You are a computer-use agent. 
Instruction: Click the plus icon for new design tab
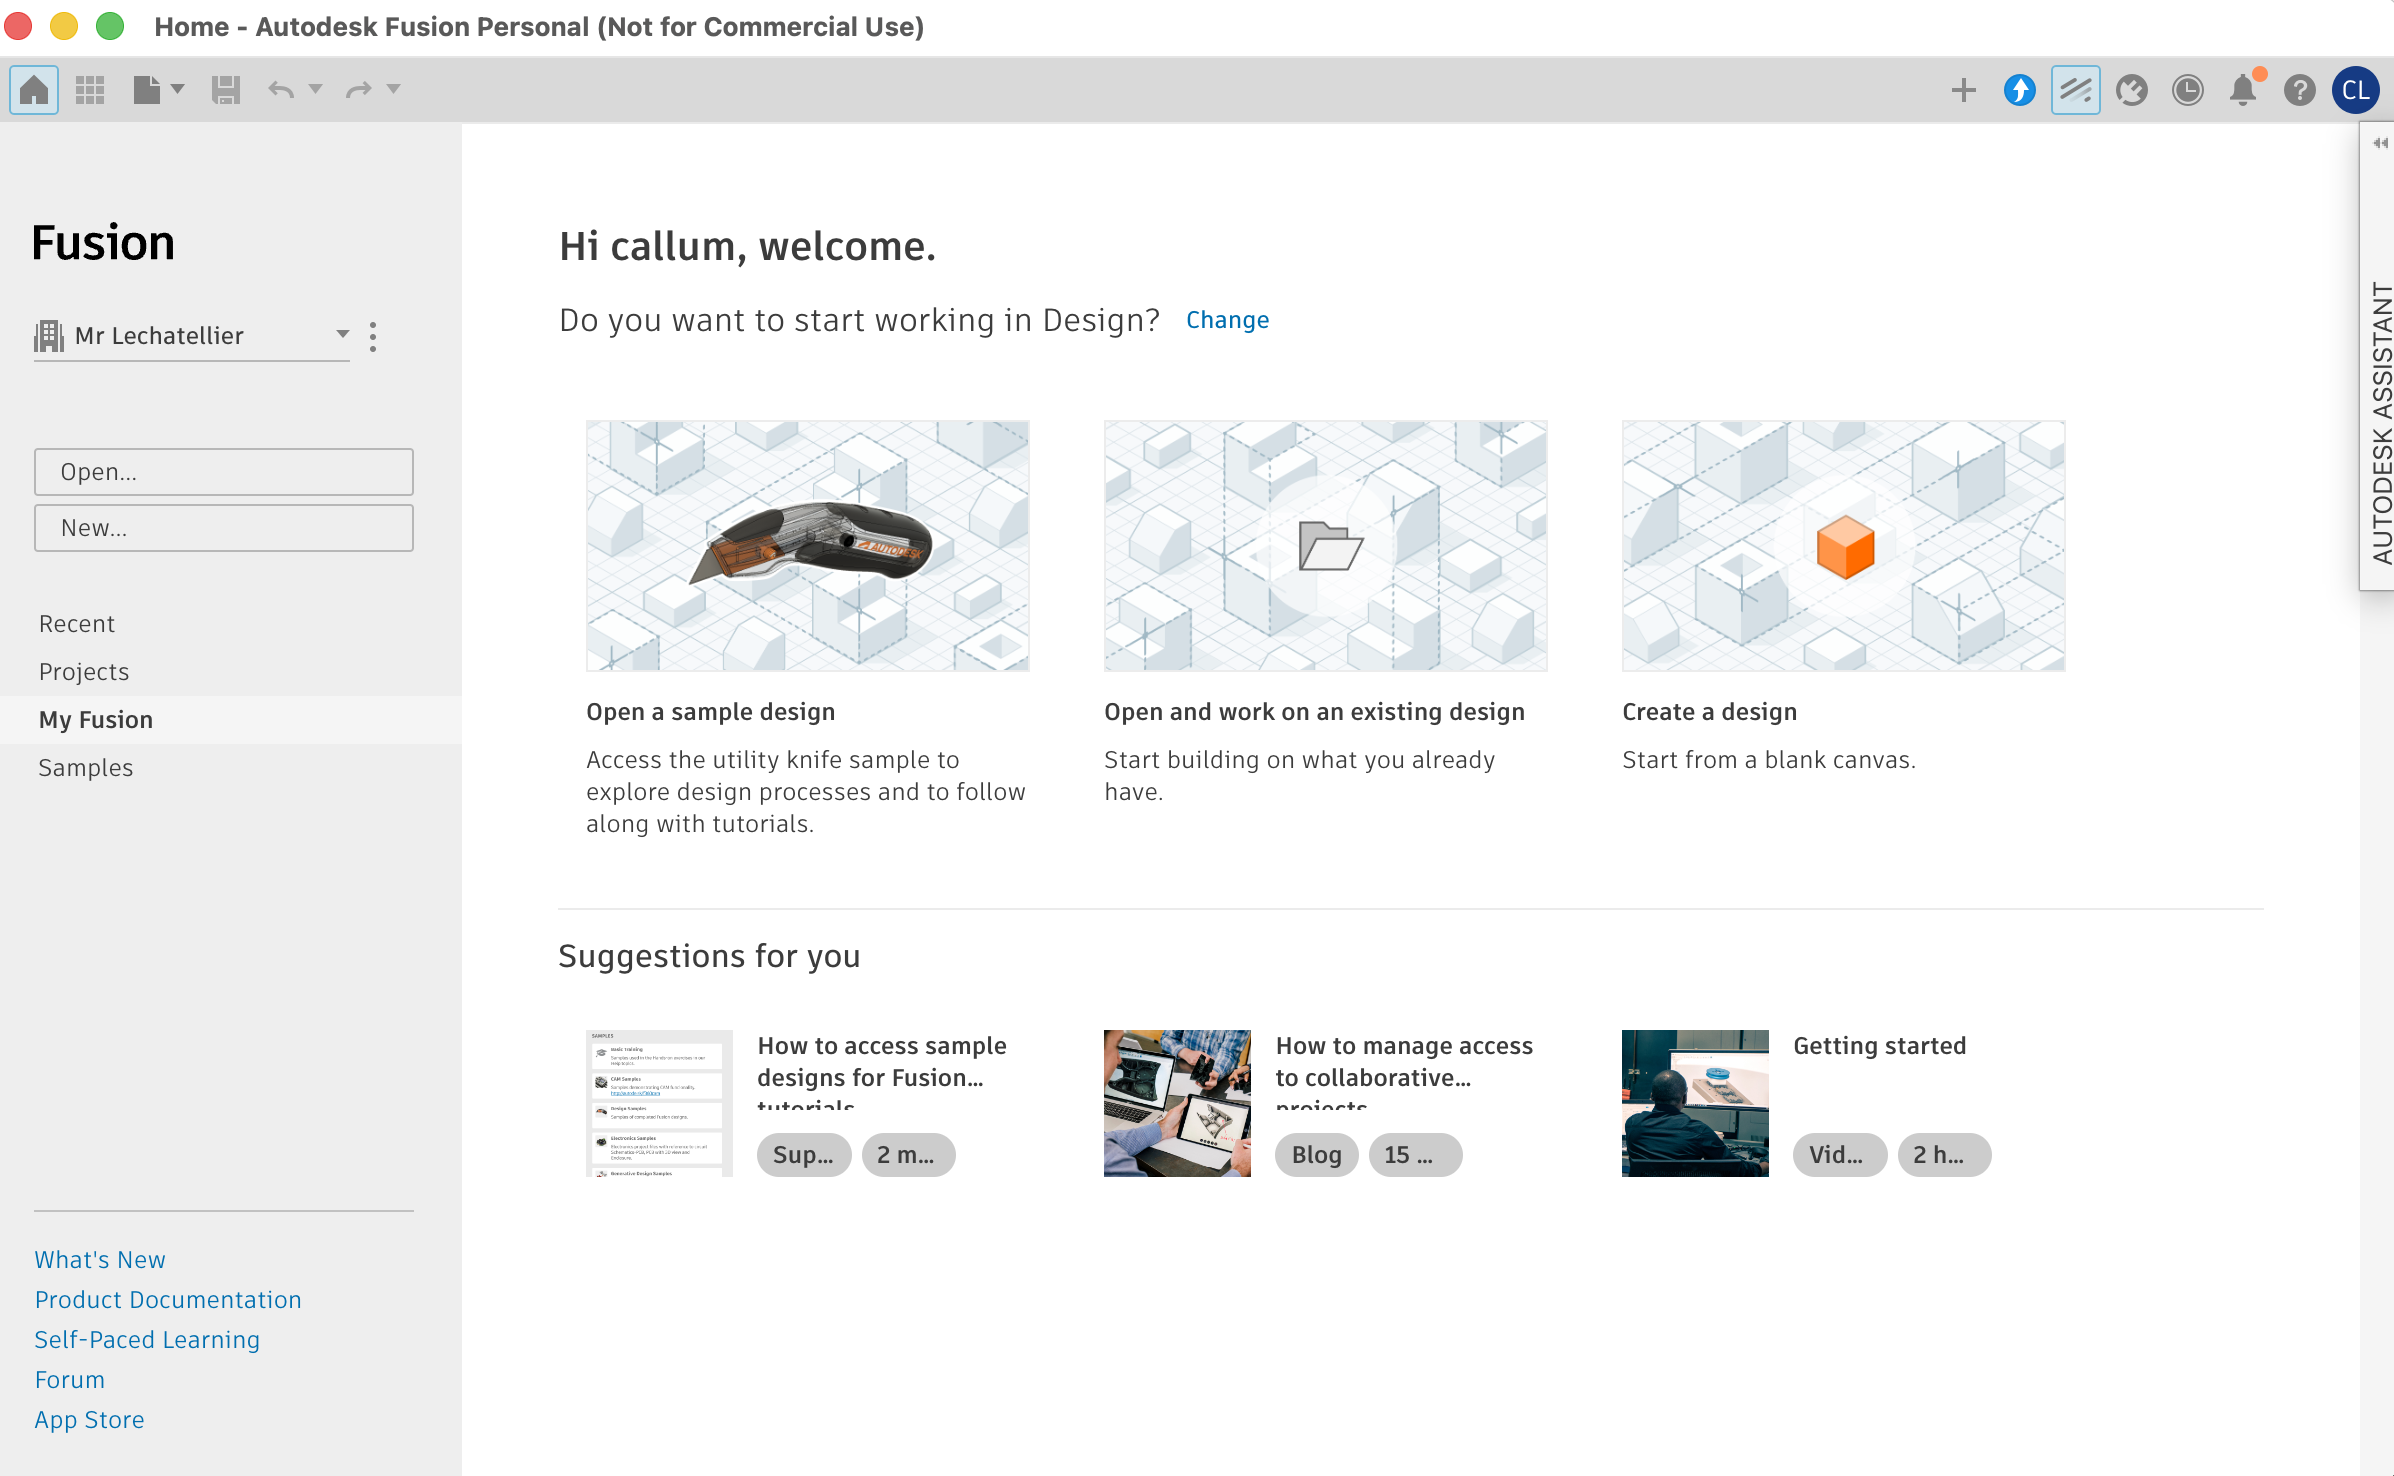[1963, 90]
